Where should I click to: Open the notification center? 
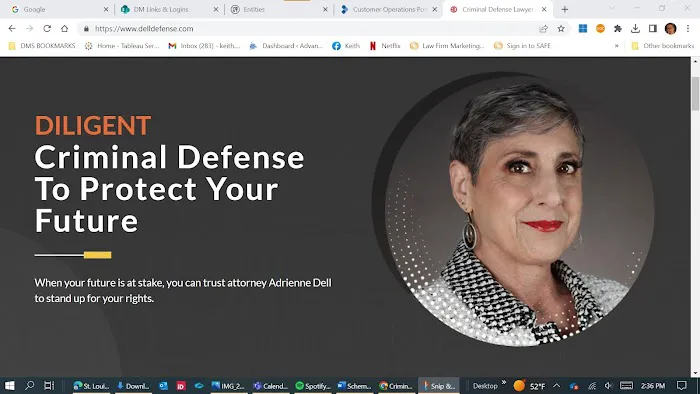(682, 386)
